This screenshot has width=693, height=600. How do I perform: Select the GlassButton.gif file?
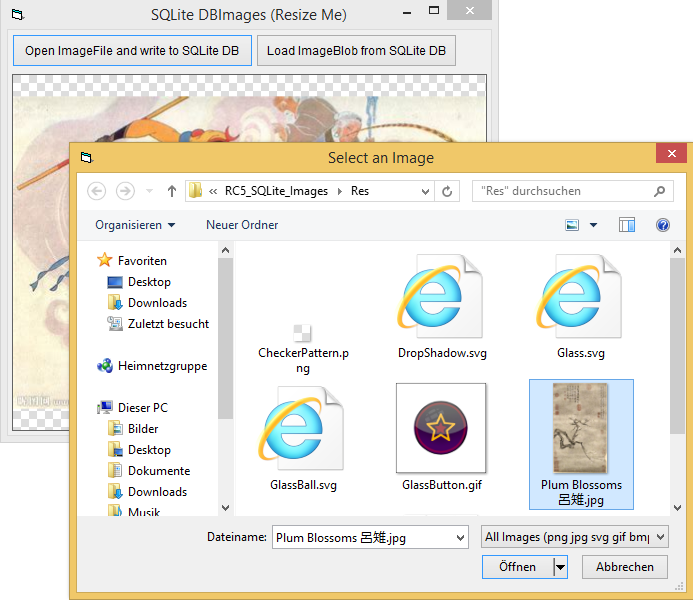click(441, 428)
